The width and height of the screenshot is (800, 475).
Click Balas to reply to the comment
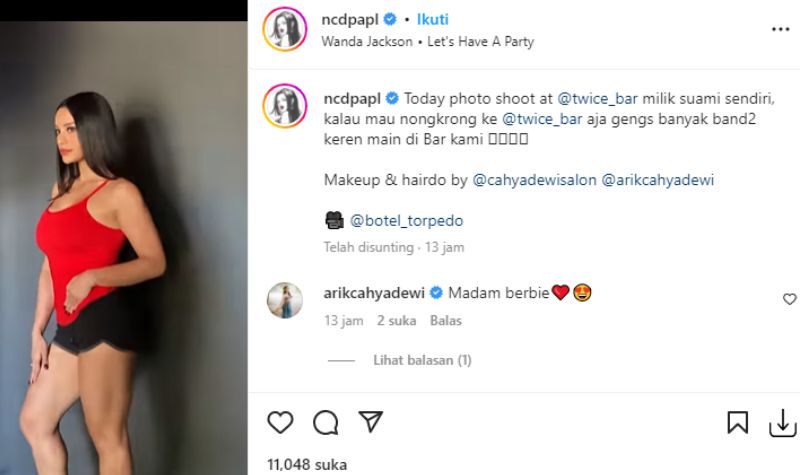445,321
